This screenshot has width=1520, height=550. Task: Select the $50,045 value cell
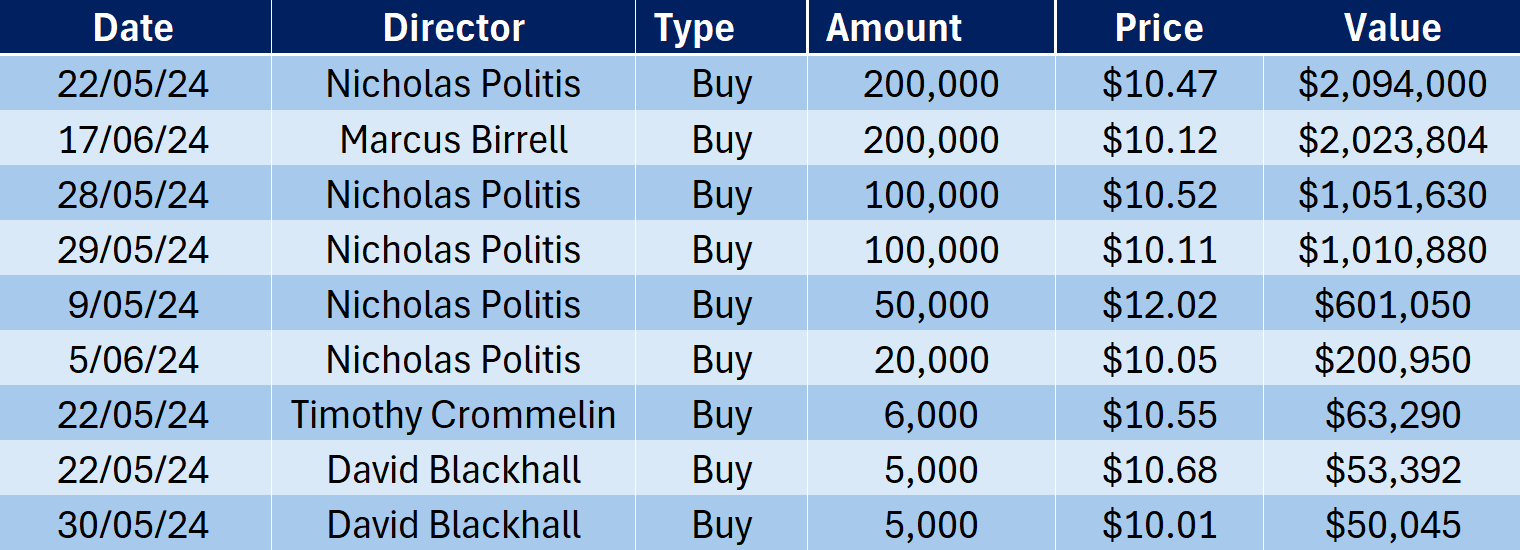click(x=1392, y=525)
